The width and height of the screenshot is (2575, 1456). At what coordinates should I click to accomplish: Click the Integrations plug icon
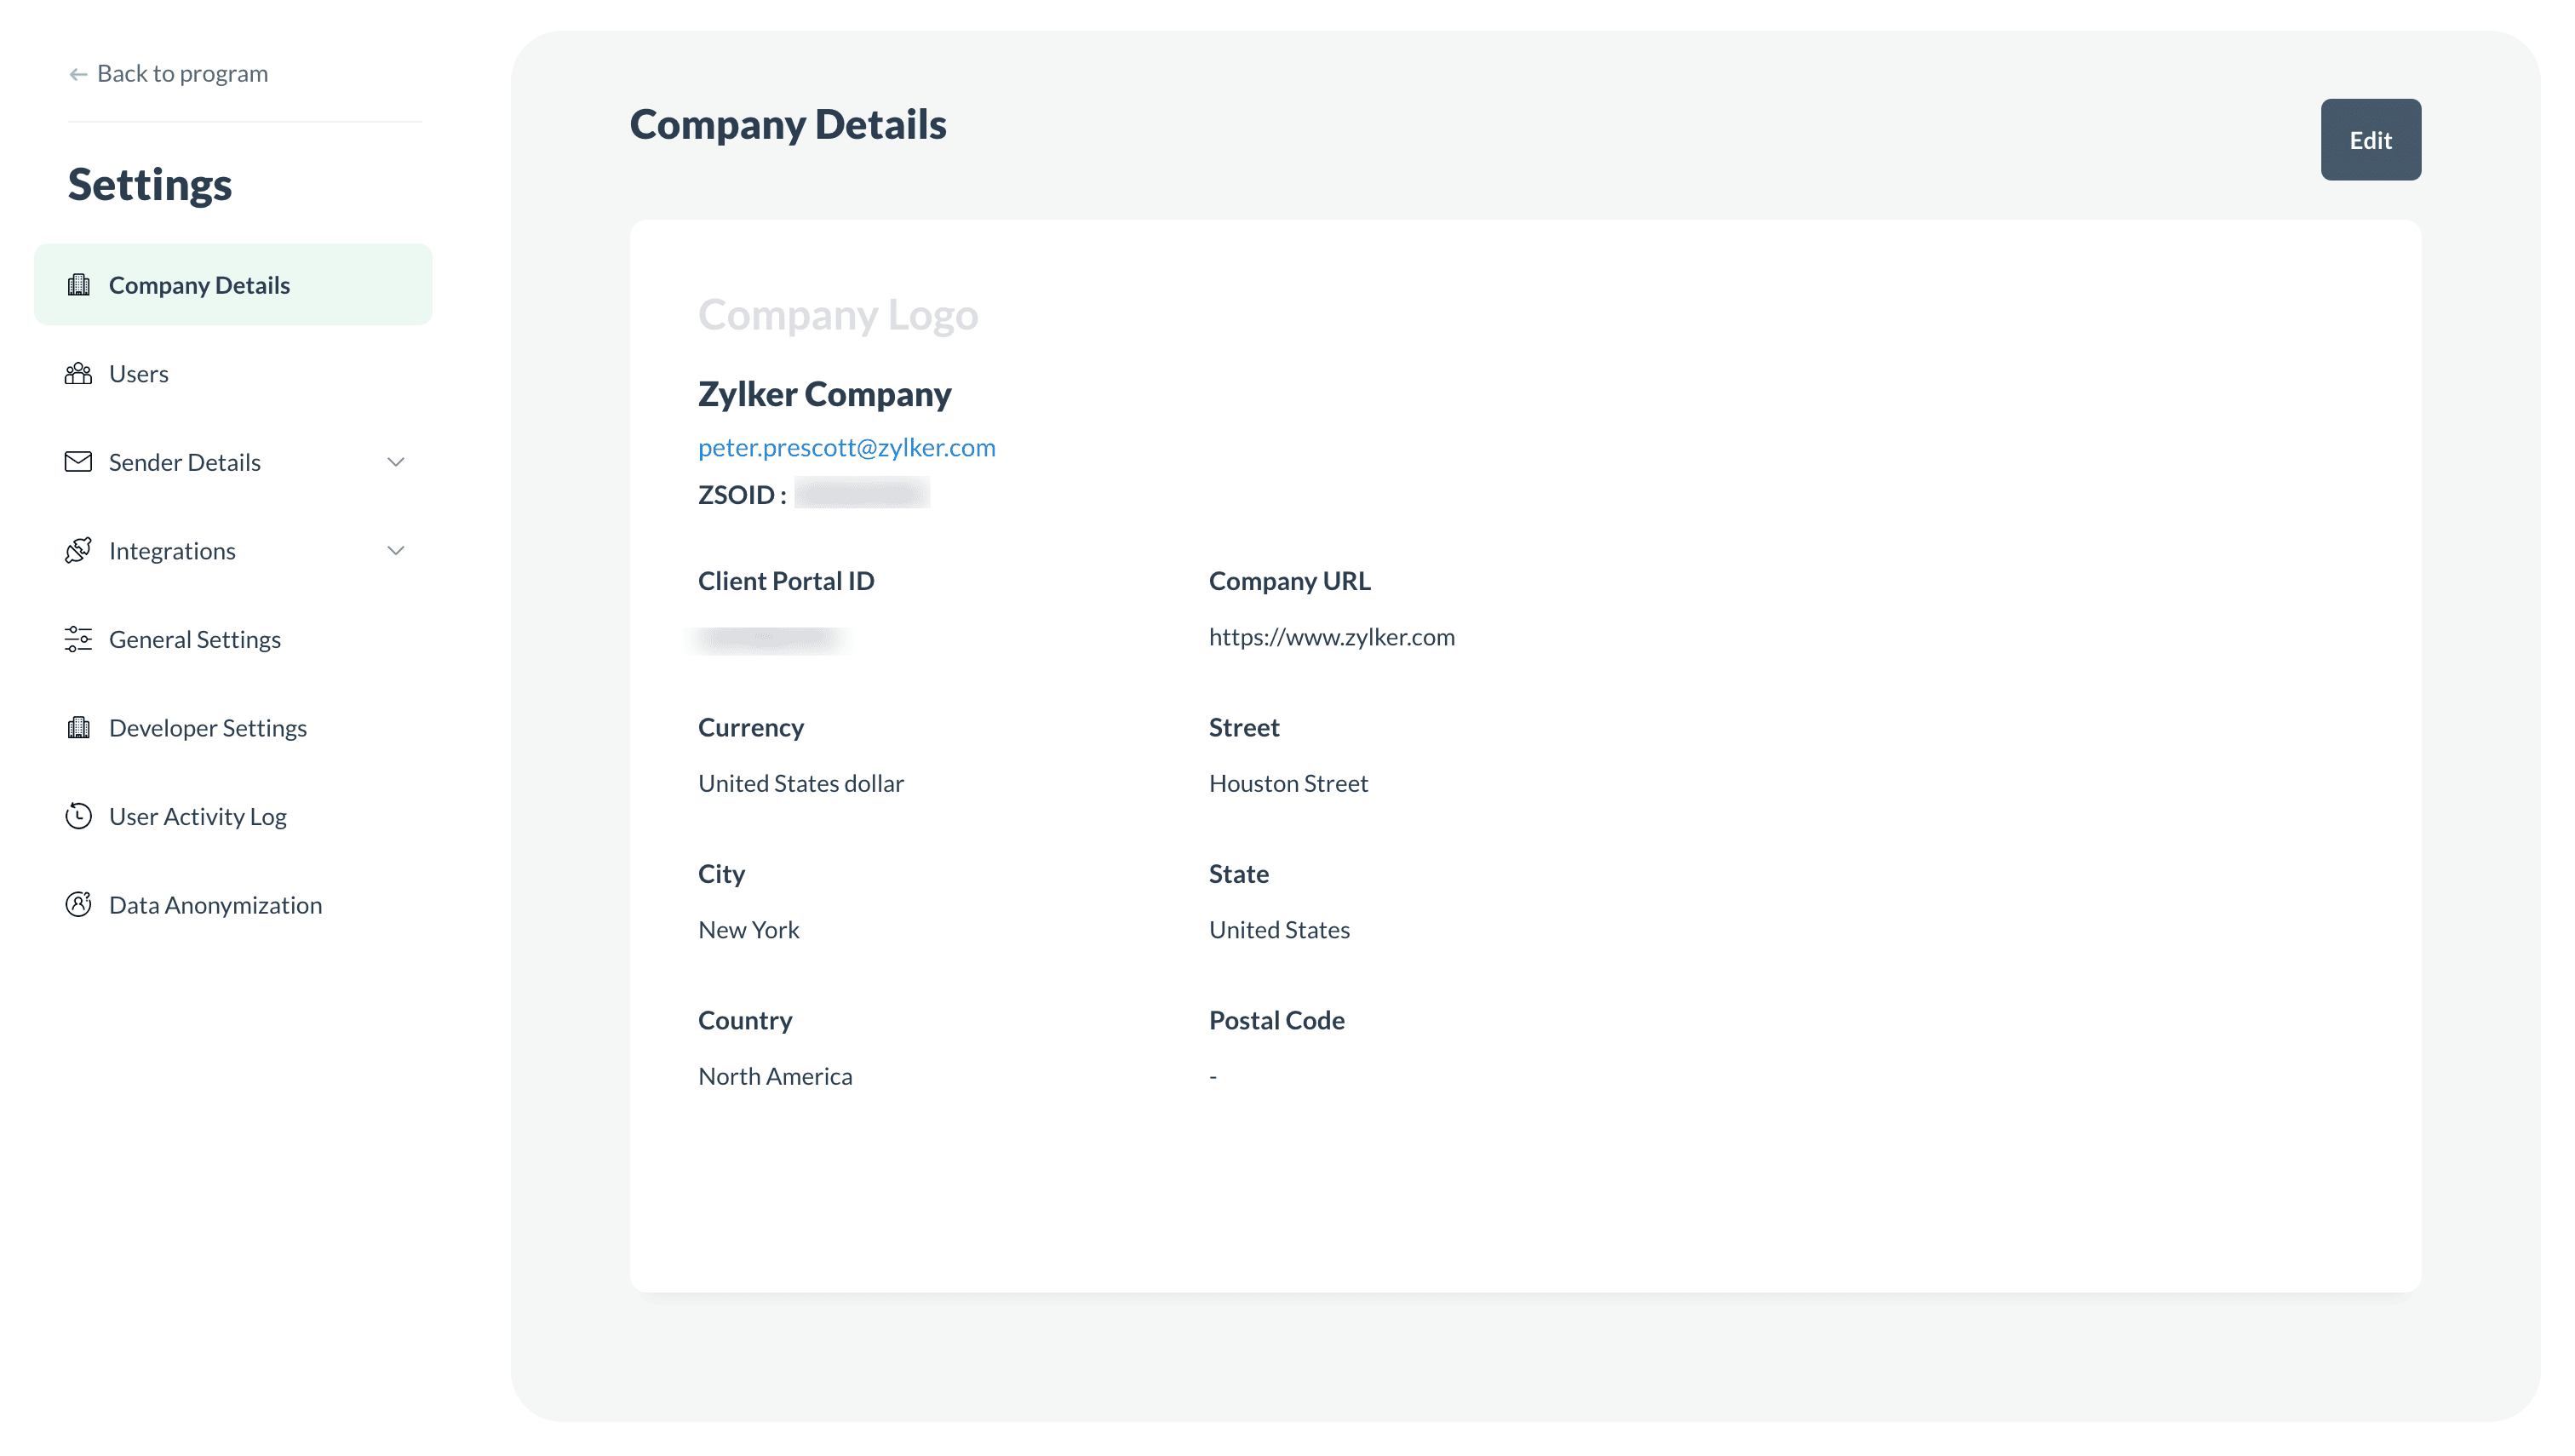[x=78, y=550]
